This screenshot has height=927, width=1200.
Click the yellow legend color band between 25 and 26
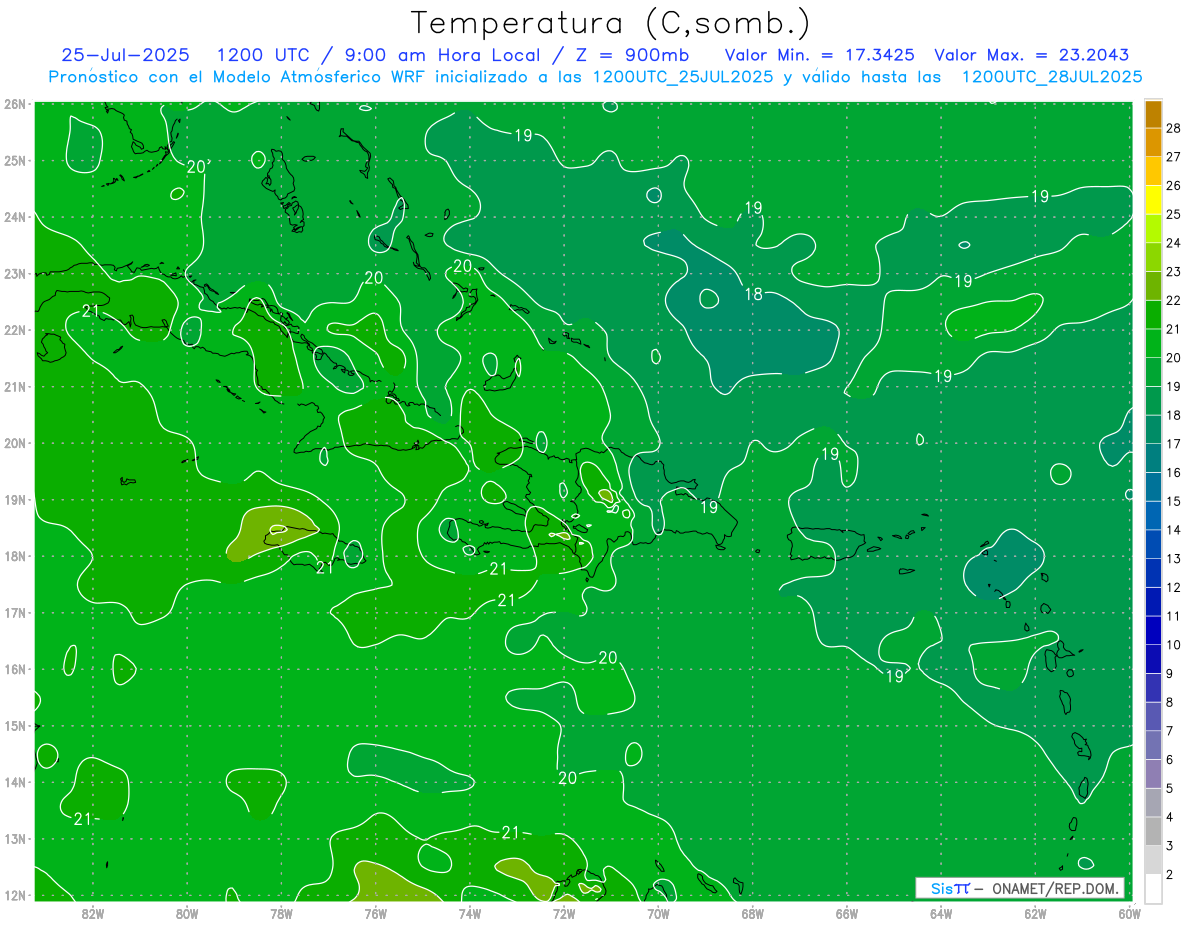tap(1153, 200)
